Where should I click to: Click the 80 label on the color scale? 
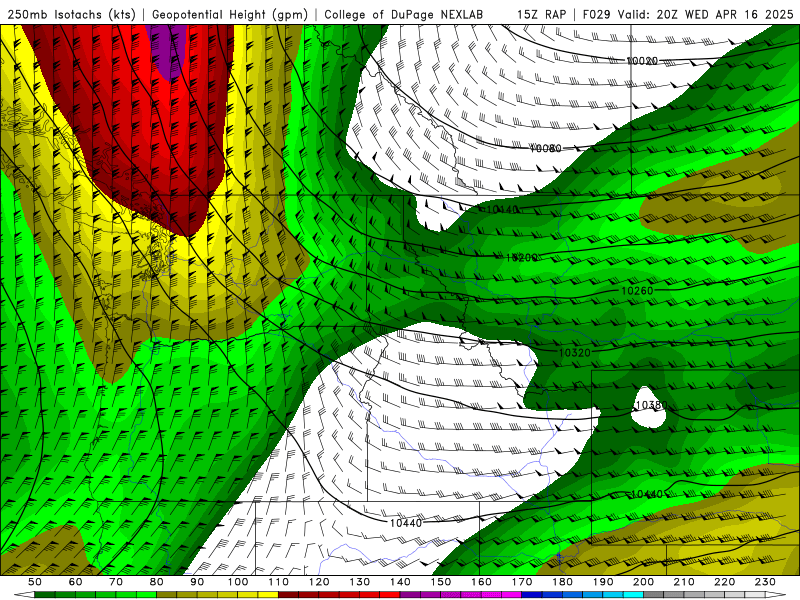(157, 582)
